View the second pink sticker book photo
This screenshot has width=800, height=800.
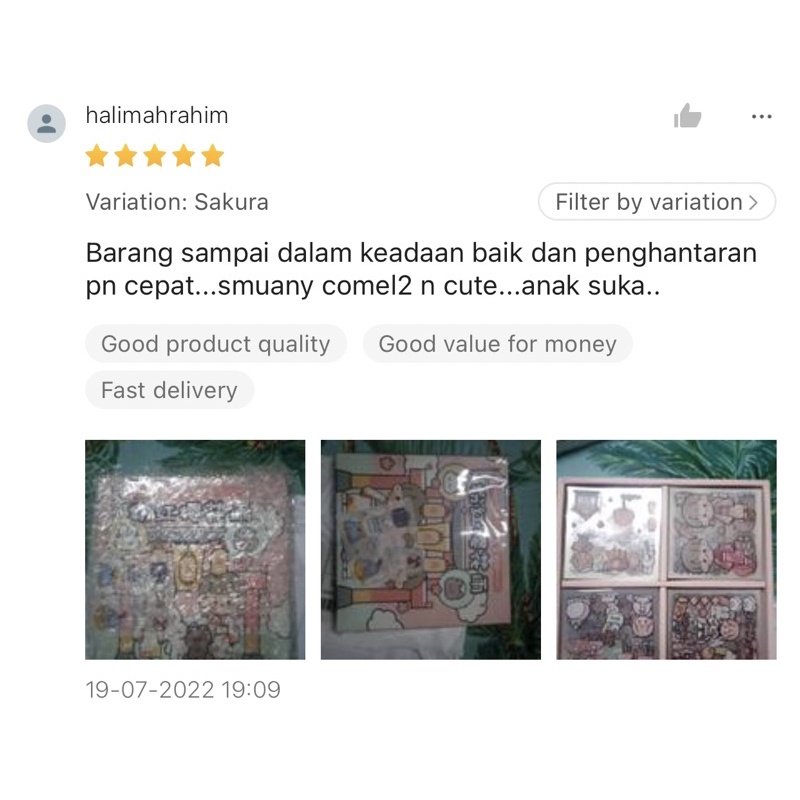coord(431,549)
